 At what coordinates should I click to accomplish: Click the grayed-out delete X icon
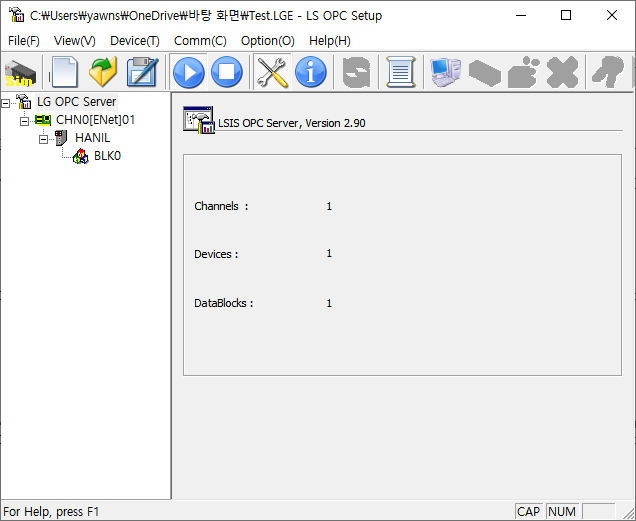tap(563, 73)
